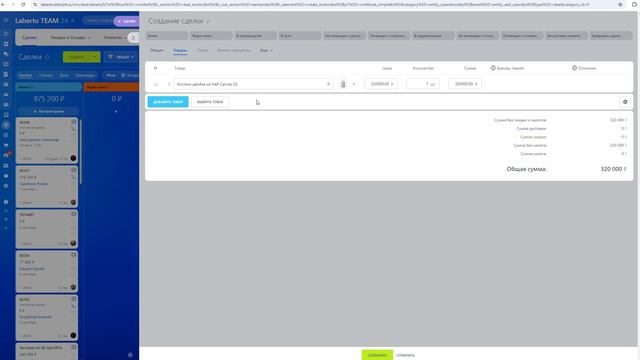Expand the chevron next to the product image

pyautogui.click(x=354, y=84)
